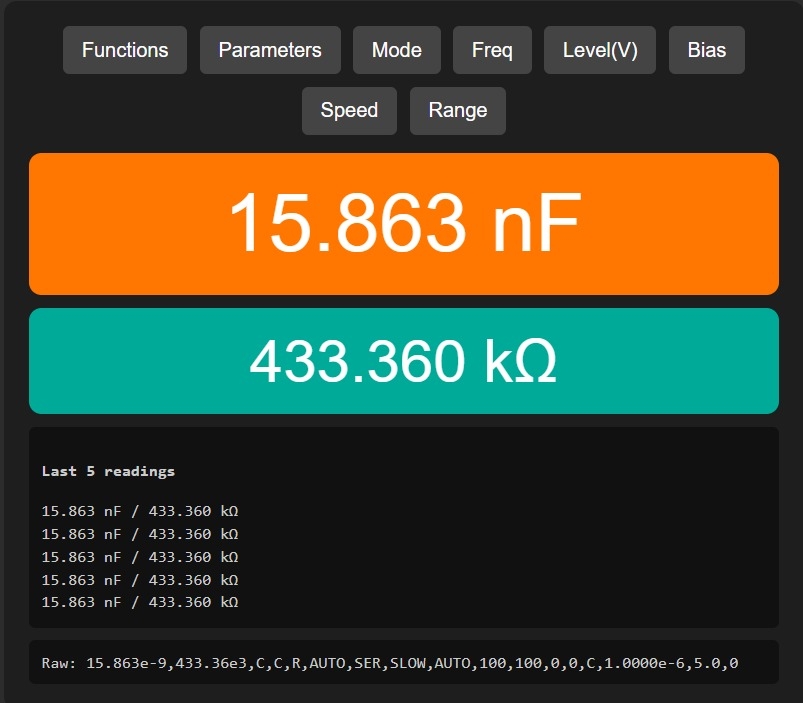
Task: Open the Parameters menu
Action: [270, 50]
